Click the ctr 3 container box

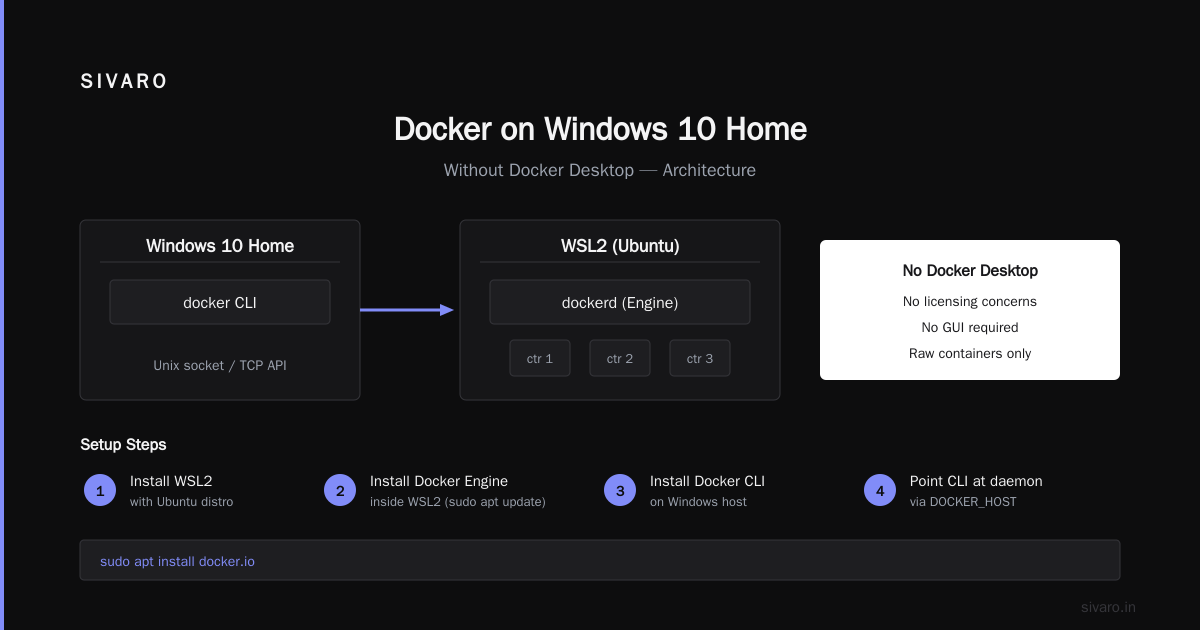pyautogui.click(x=700, y=358)
